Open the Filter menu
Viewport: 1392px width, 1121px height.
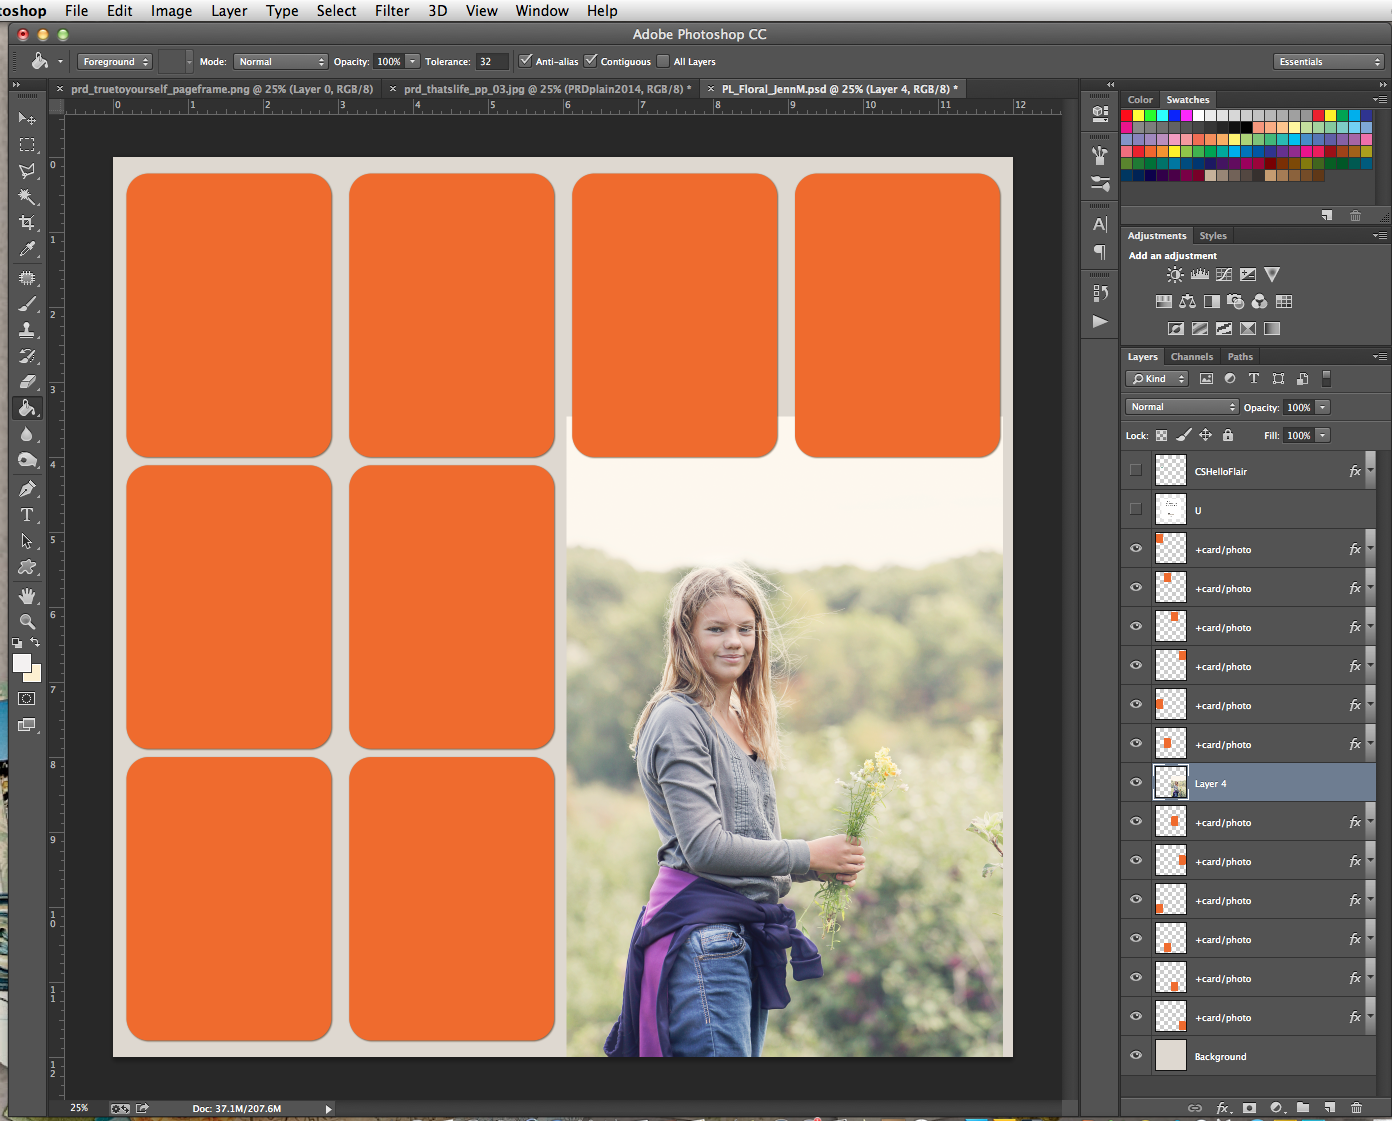[x=392, y=11]
